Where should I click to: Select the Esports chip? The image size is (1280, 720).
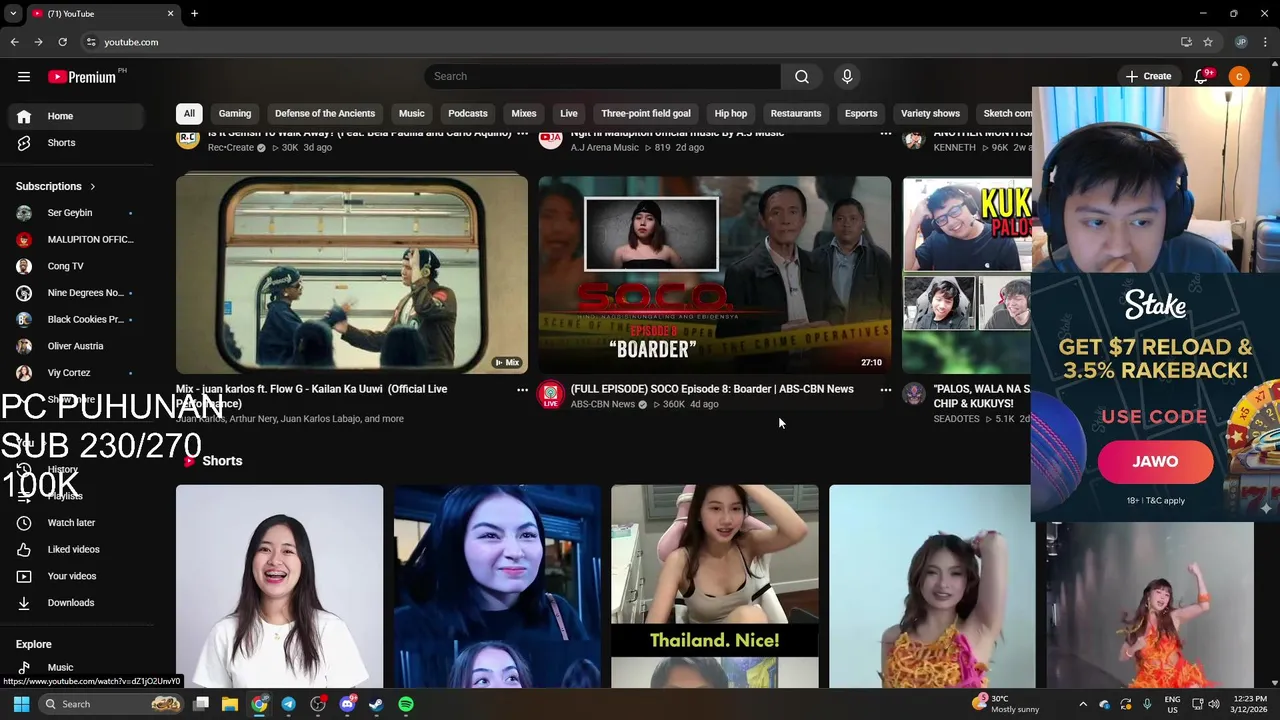pos(861,113)
